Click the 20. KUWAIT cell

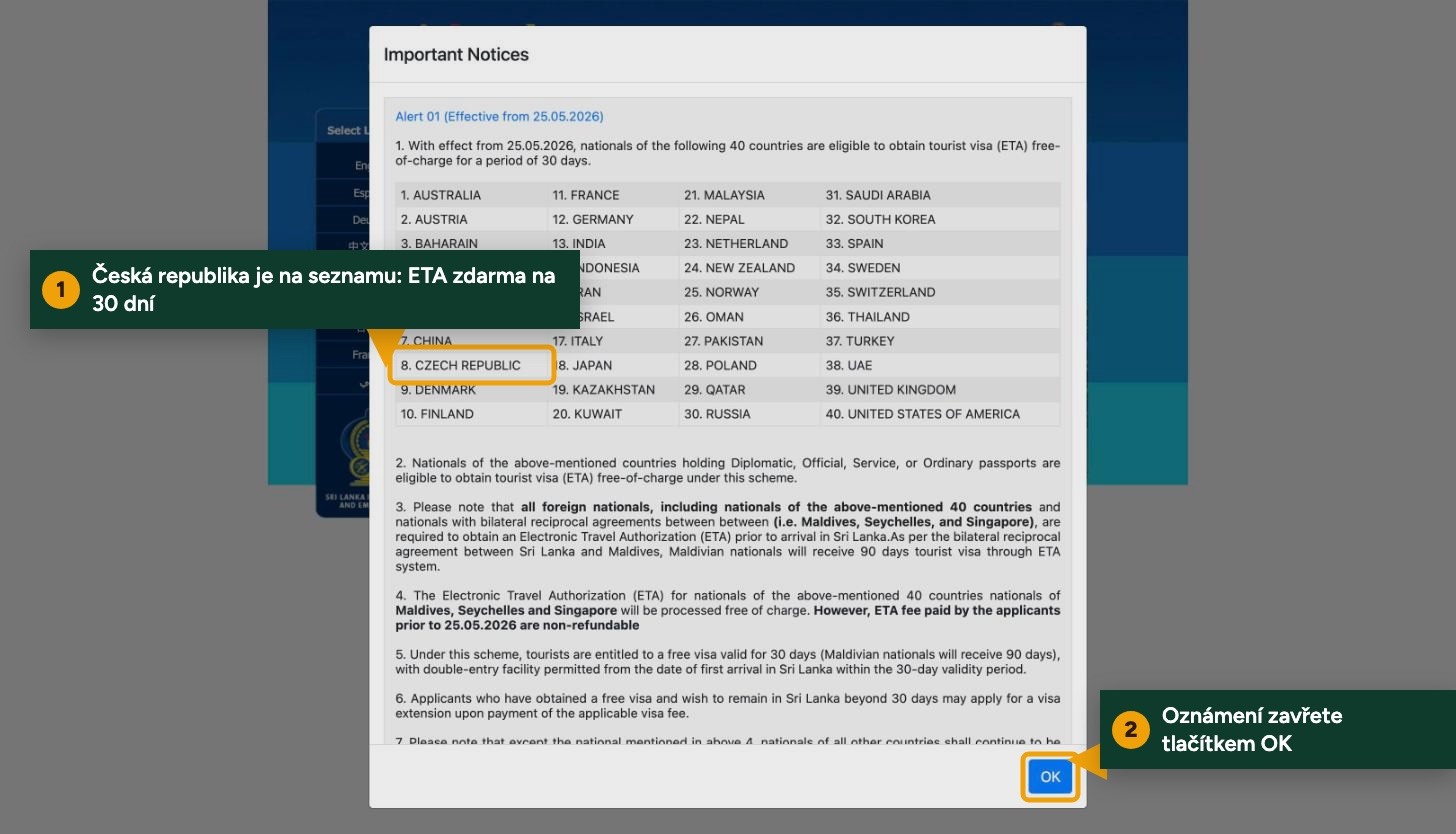613,414
